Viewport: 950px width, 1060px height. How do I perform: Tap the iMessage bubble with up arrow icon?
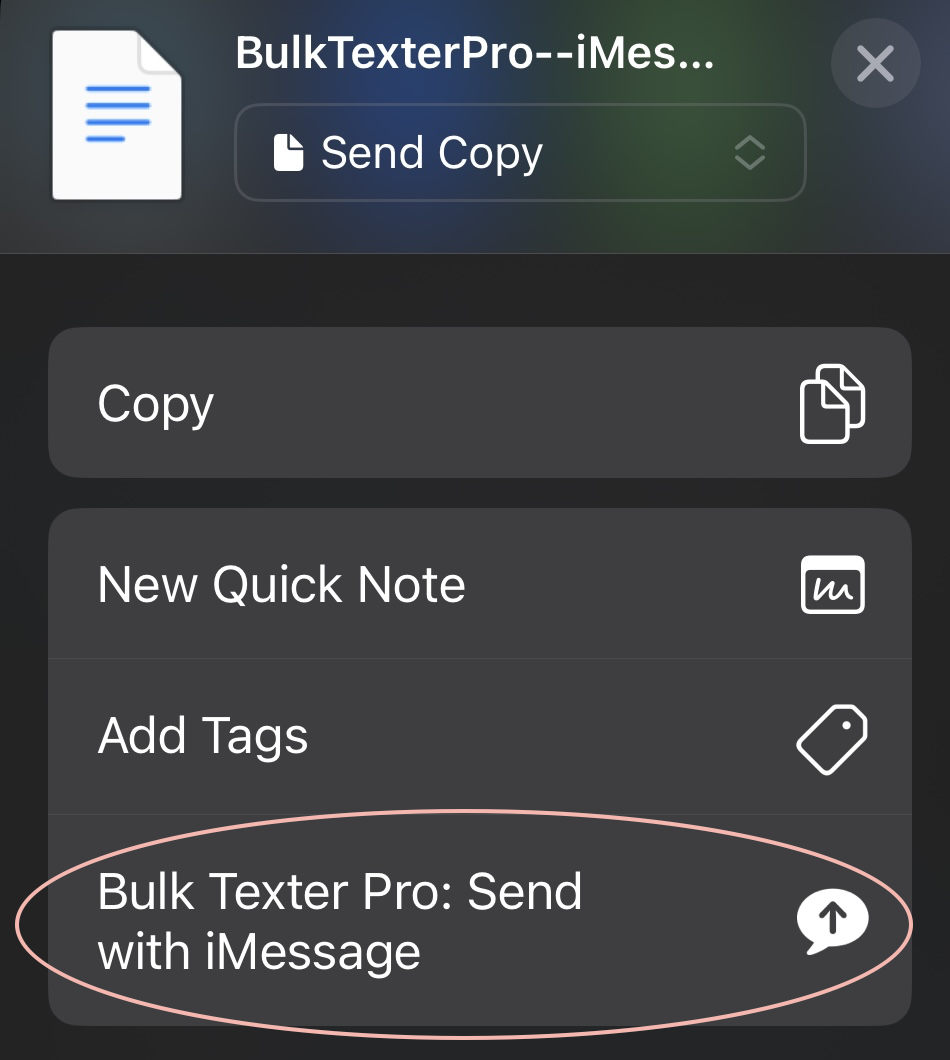click(832, 921)
